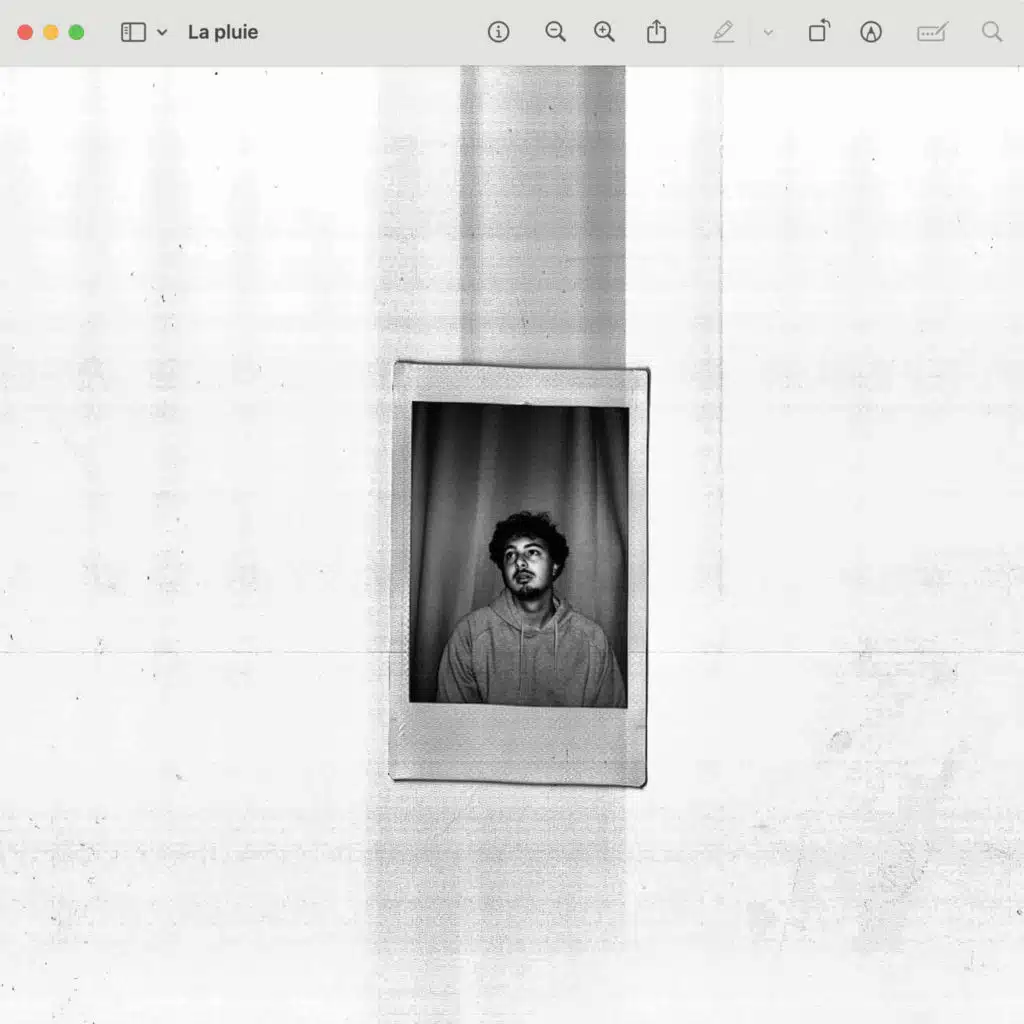The height and width of the screenshot is (1024, 1024).
Task: Select the highlight pen tool
Action: pos(723,32)
